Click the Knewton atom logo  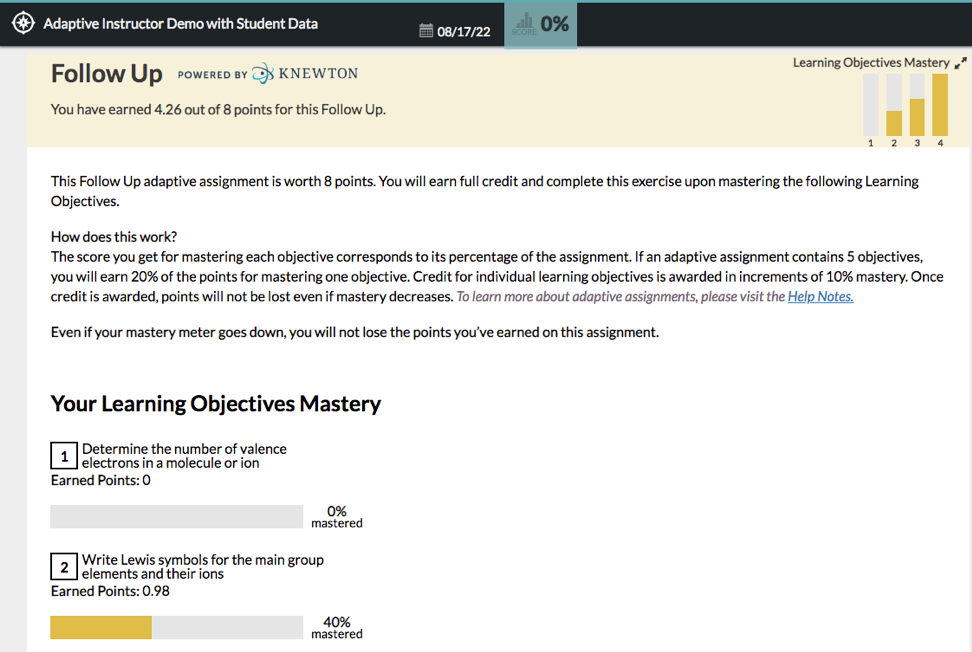[x=263, y=73]
